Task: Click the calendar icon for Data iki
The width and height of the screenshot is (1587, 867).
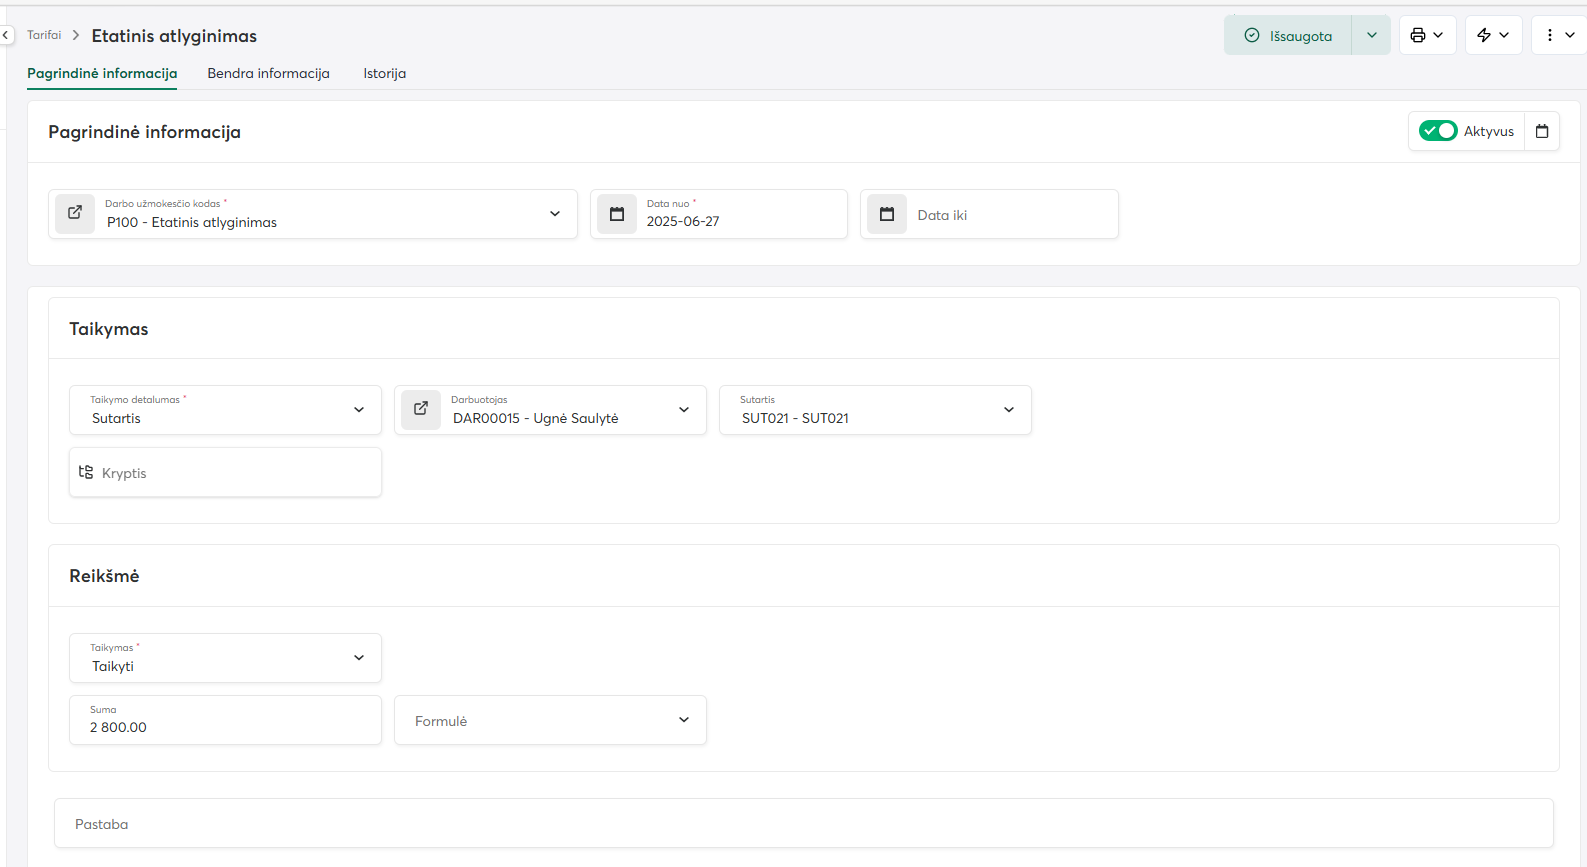Action: tap(887, 214)
